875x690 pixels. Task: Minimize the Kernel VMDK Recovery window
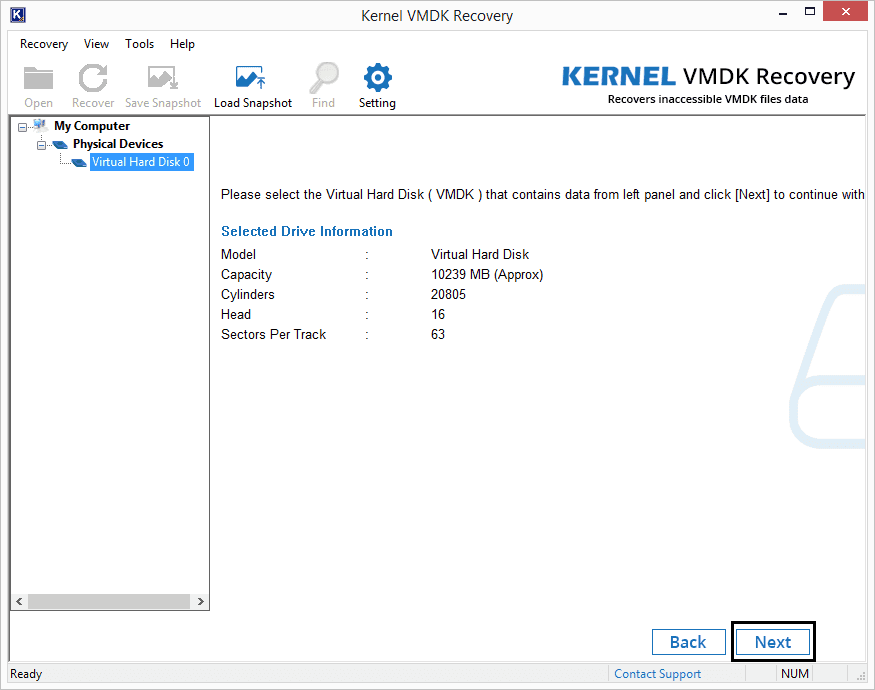[783, 12]
